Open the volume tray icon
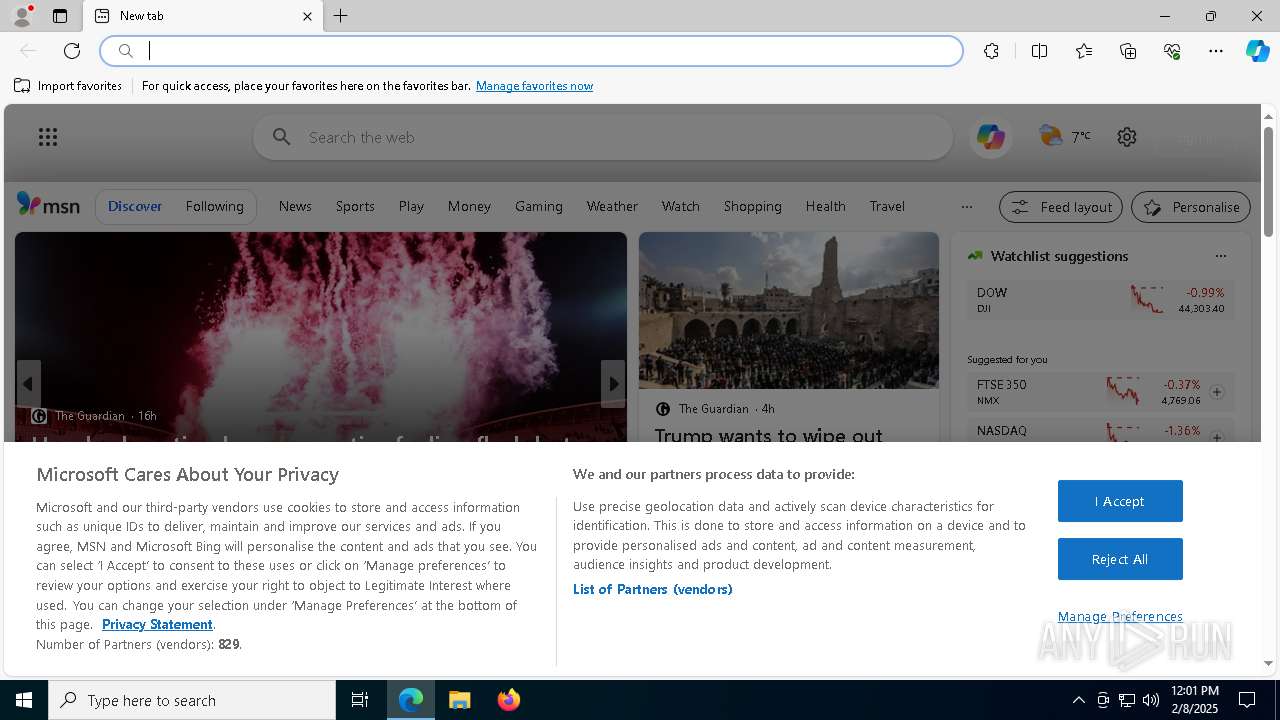Screen dimensions: 1280x720 pos(1151,700)
